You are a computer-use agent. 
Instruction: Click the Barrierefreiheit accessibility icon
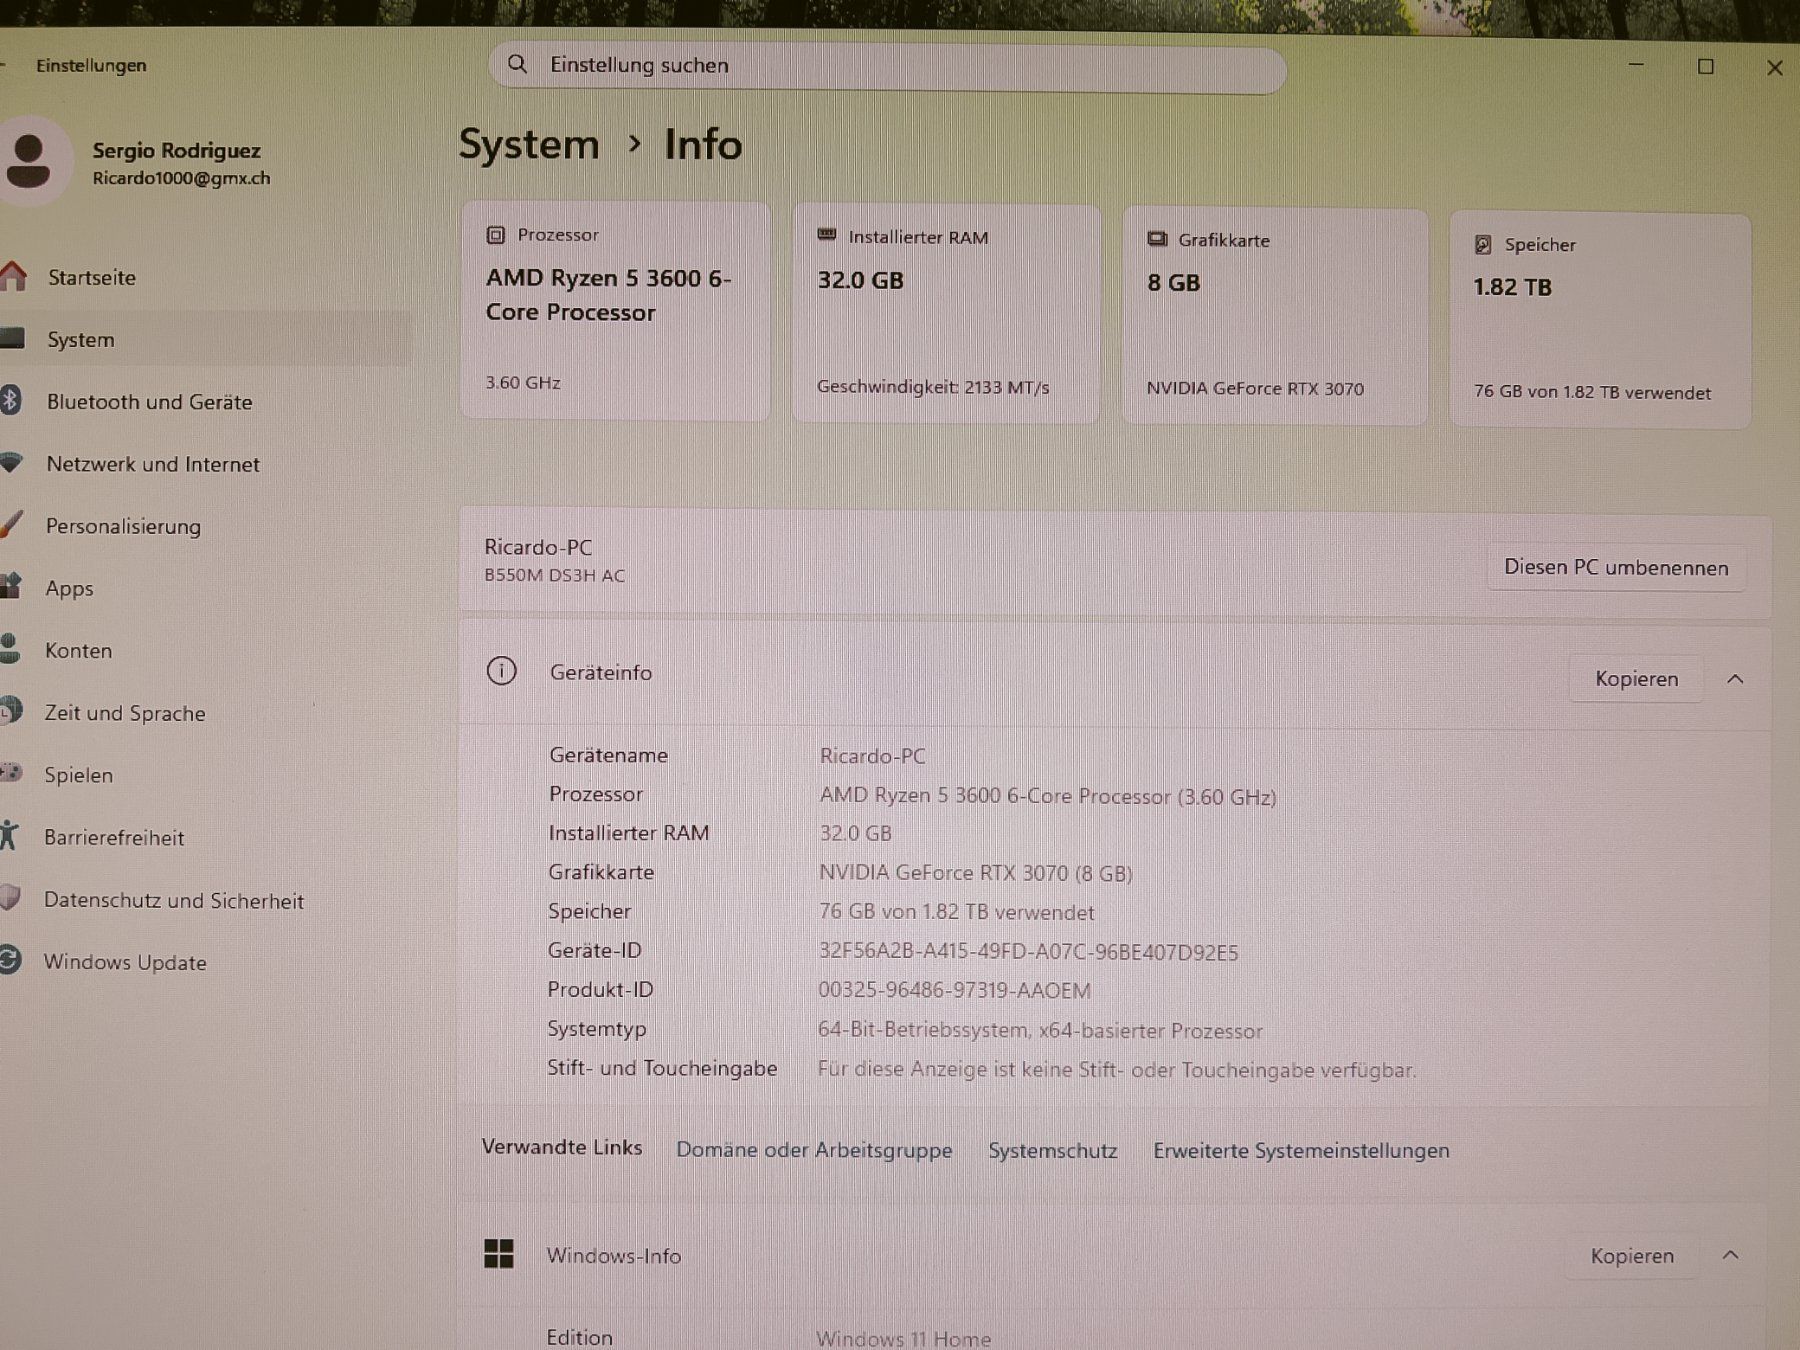pos(9,835)
